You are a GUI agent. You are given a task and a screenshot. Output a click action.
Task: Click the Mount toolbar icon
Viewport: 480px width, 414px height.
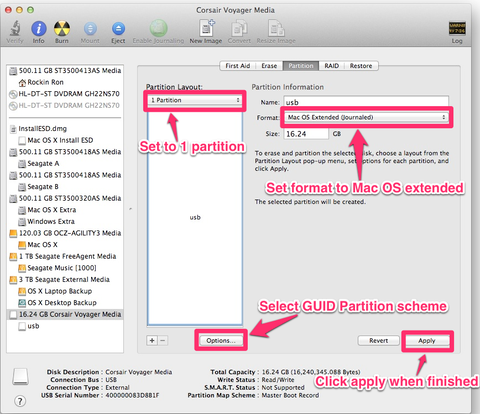[90, 29]
